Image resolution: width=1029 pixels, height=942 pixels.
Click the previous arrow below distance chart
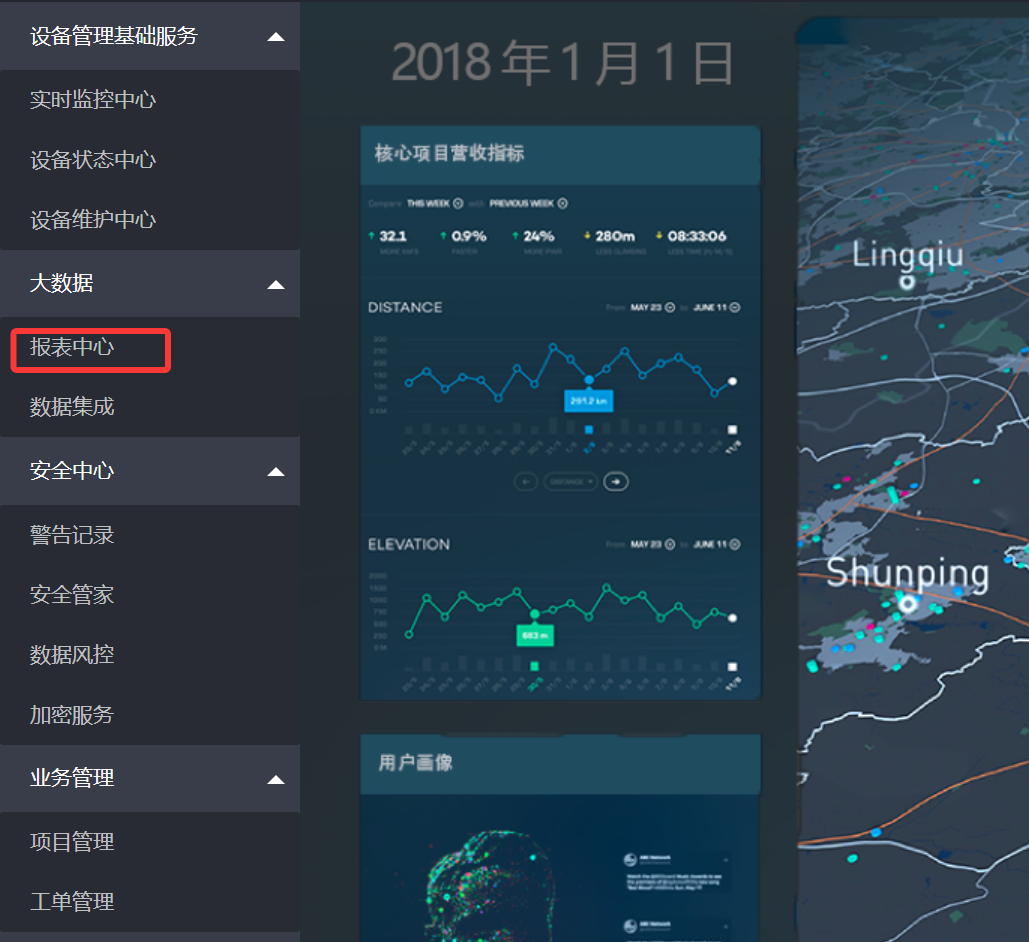click(x=526, y=482)
